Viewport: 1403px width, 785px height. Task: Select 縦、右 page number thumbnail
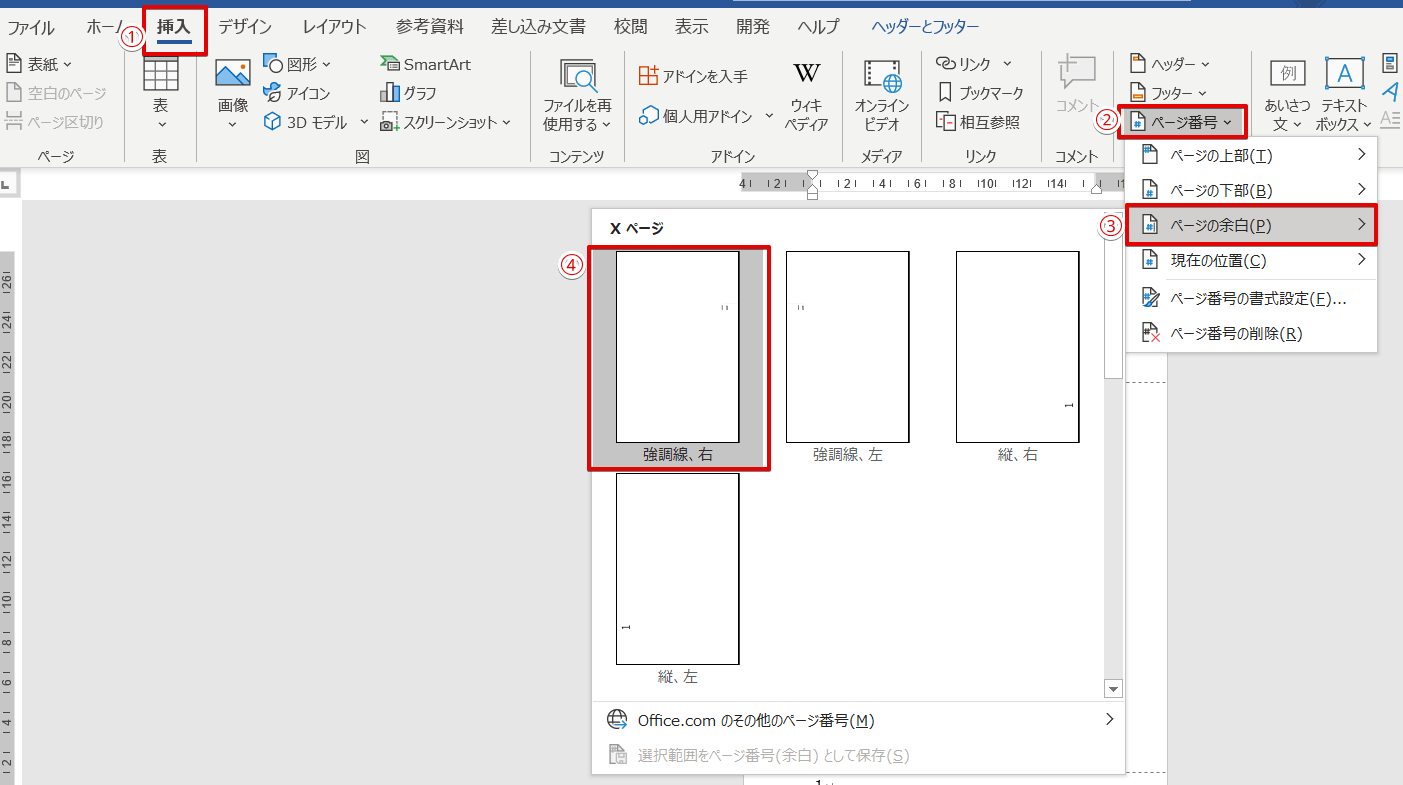pos(1017,358)
